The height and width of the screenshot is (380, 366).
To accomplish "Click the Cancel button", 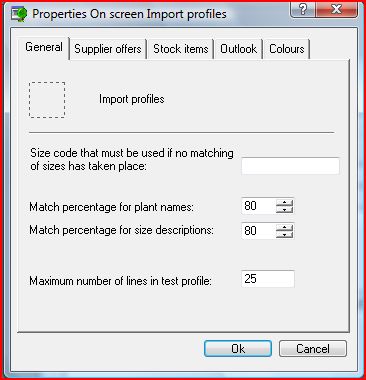I will (x=313, y=349).
